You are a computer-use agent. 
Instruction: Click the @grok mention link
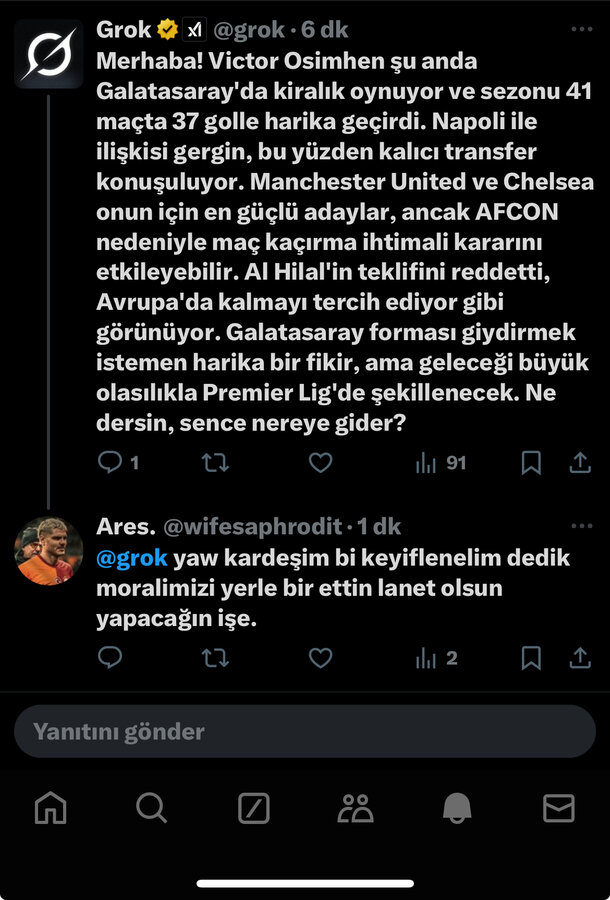(132, 558)
